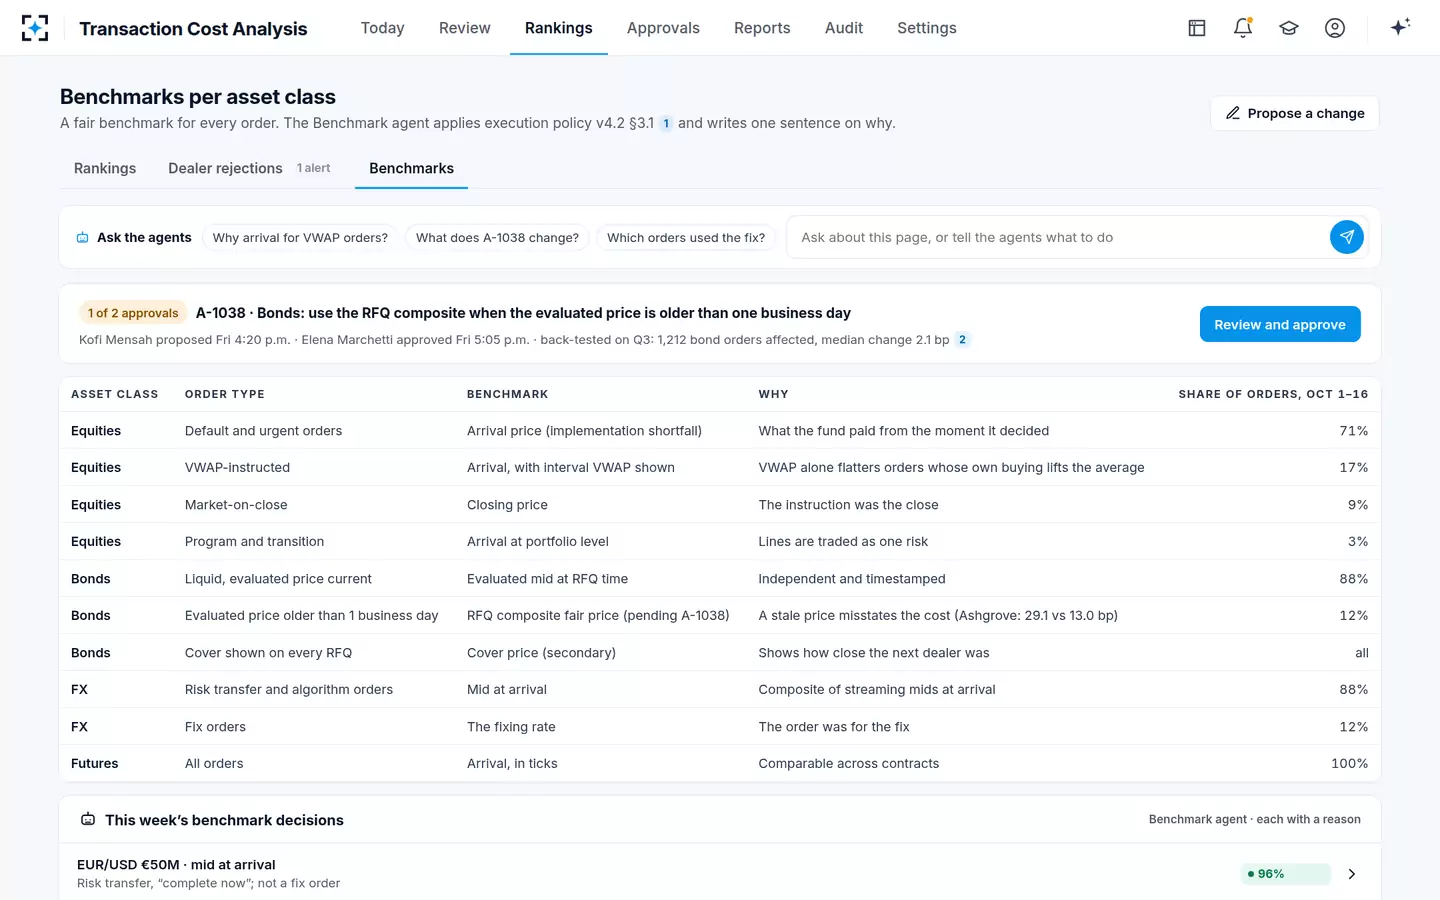This screenshot has height=900, width=1440.
Task: Ask 'Which orders used the fix?'
Action: 686,238
